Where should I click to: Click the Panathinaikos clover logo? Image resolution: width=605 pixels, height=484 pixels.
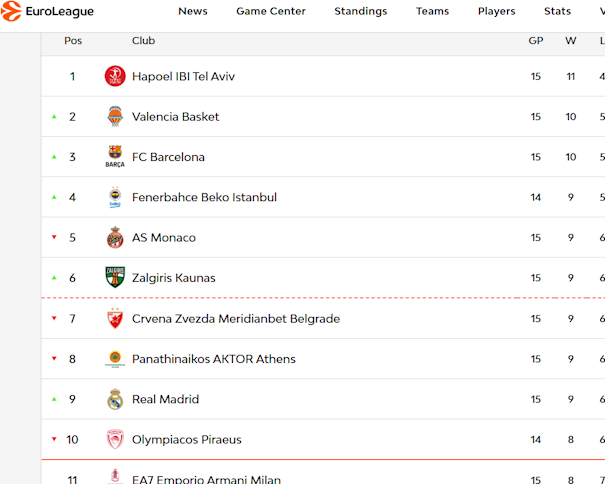coord(115,359)
